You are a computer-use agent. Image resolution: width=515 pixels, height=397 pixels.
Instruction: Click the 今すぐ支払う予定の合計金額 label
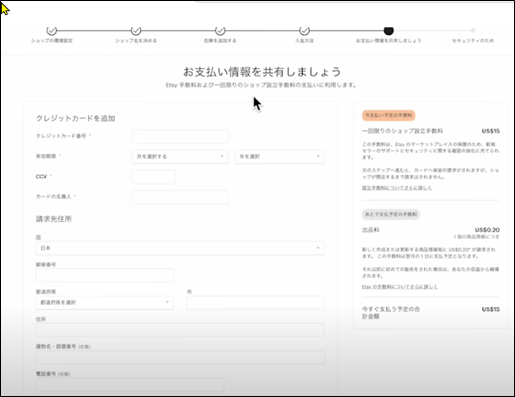pos(391,313)
